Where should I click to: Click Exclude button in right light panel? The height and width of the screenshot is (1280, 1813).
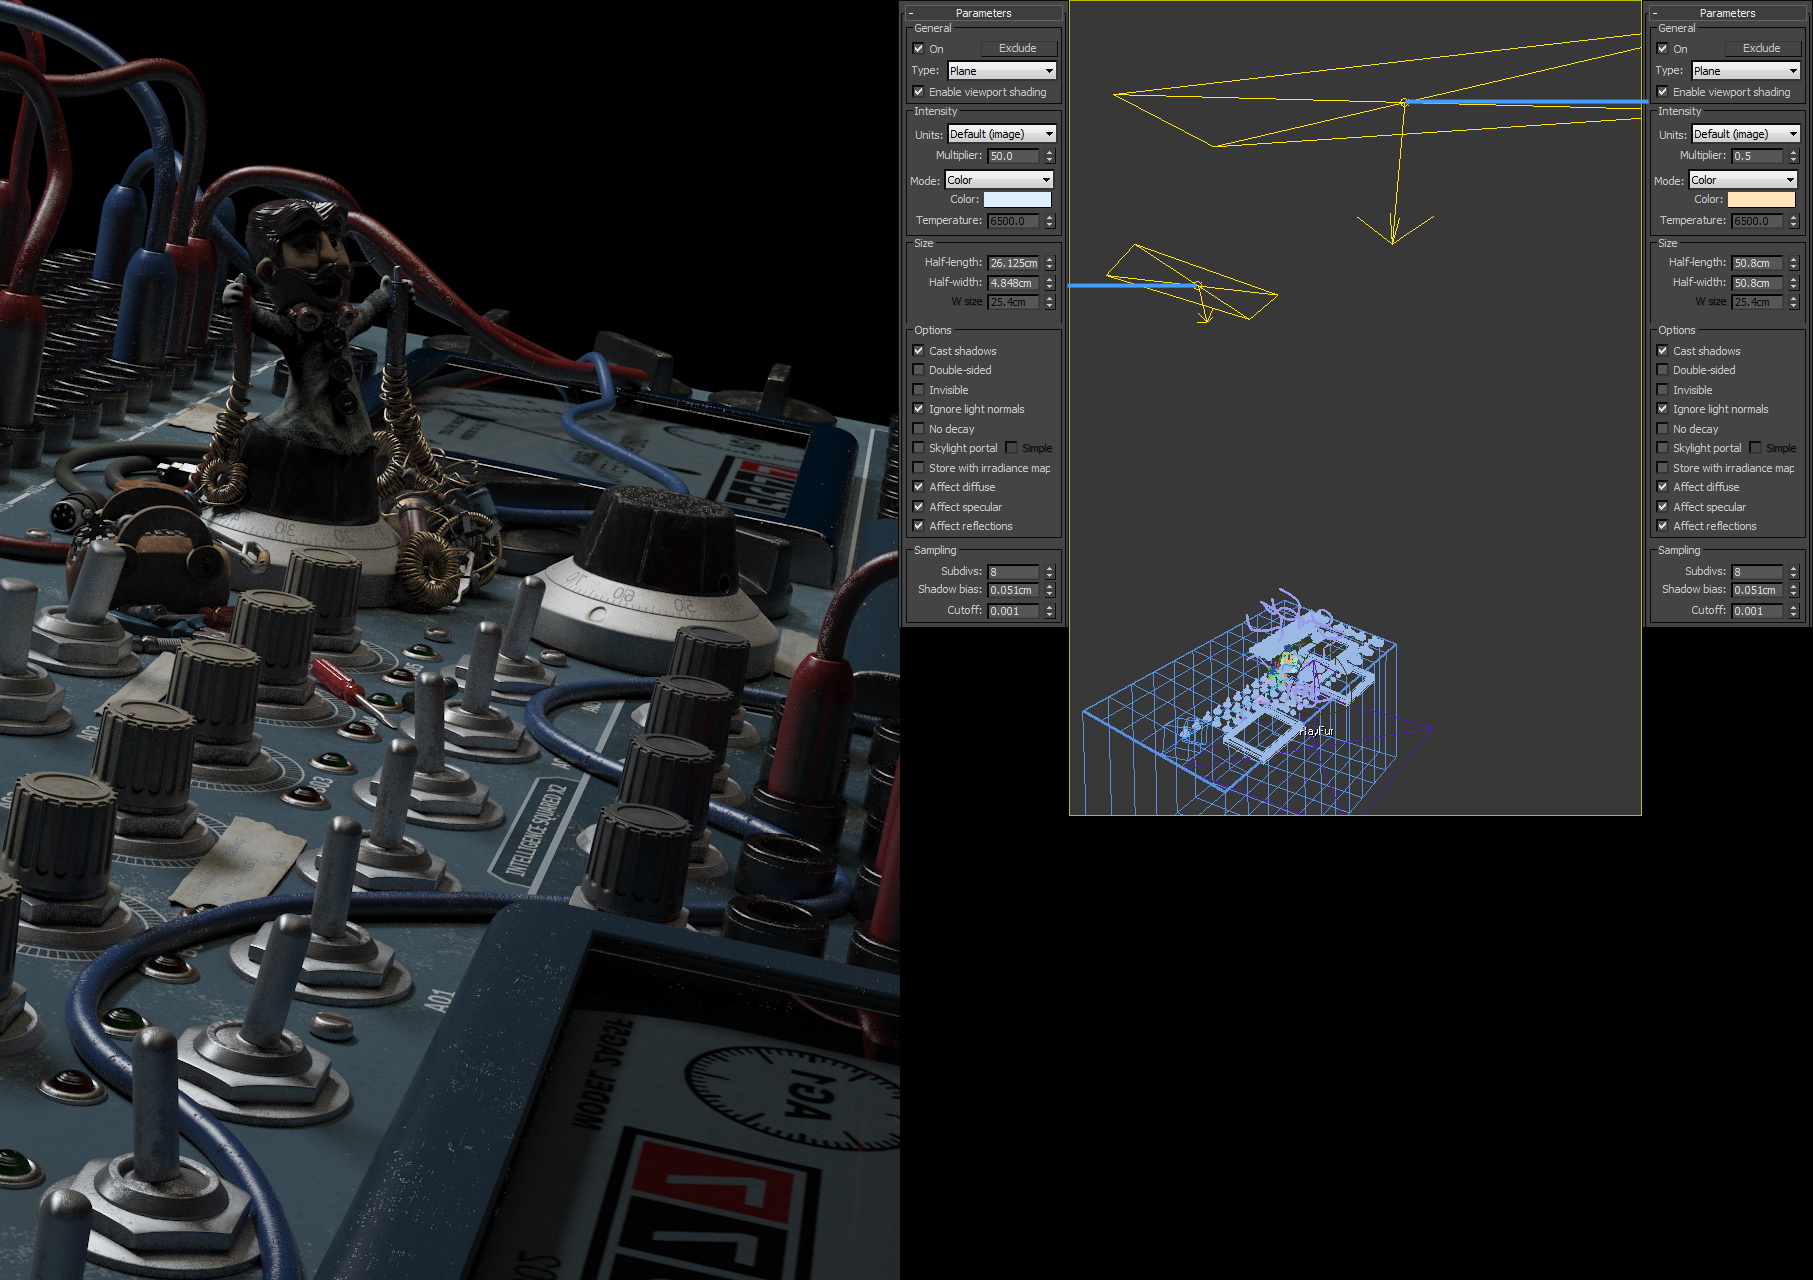tap(1761, 48)
